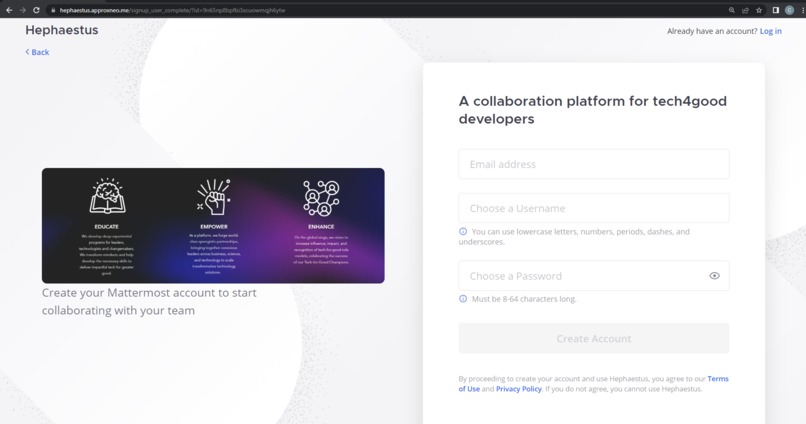Click the browser forward arrow
The height and width of the screenshot is (424, 806).
pos(23,10)
